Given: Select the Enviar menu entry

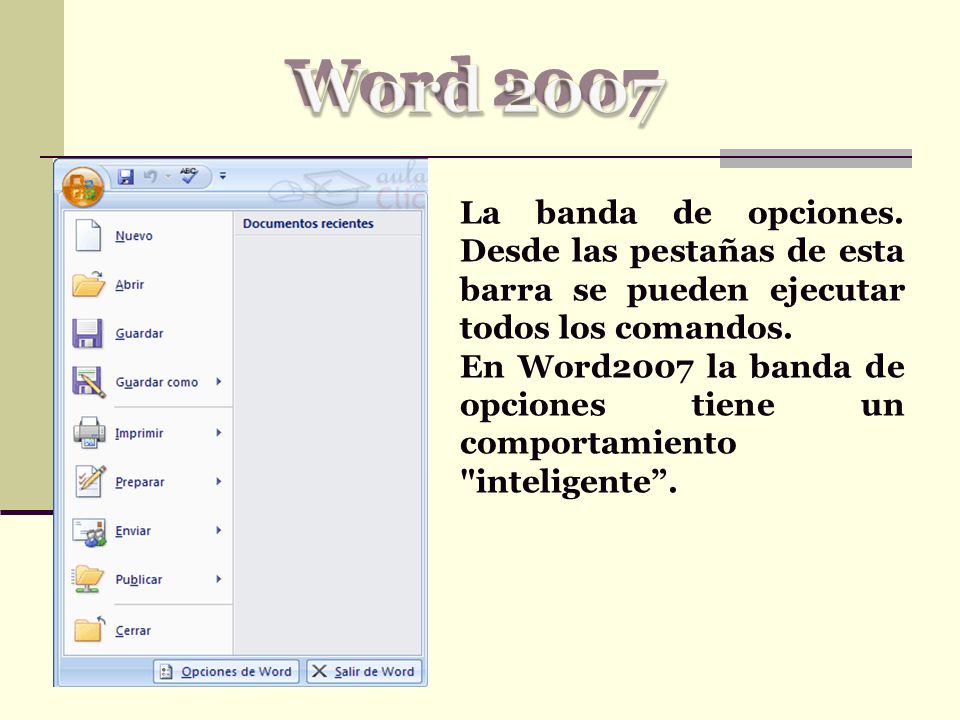Looking at the screenshot, I should tap(148, 531).
